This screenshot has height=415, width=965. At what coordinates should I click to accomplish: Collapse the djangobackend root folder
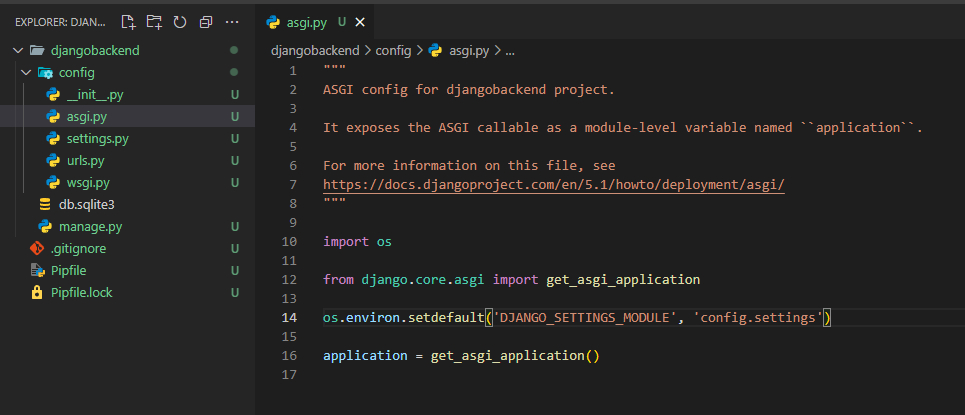click(x=17, y=50)
